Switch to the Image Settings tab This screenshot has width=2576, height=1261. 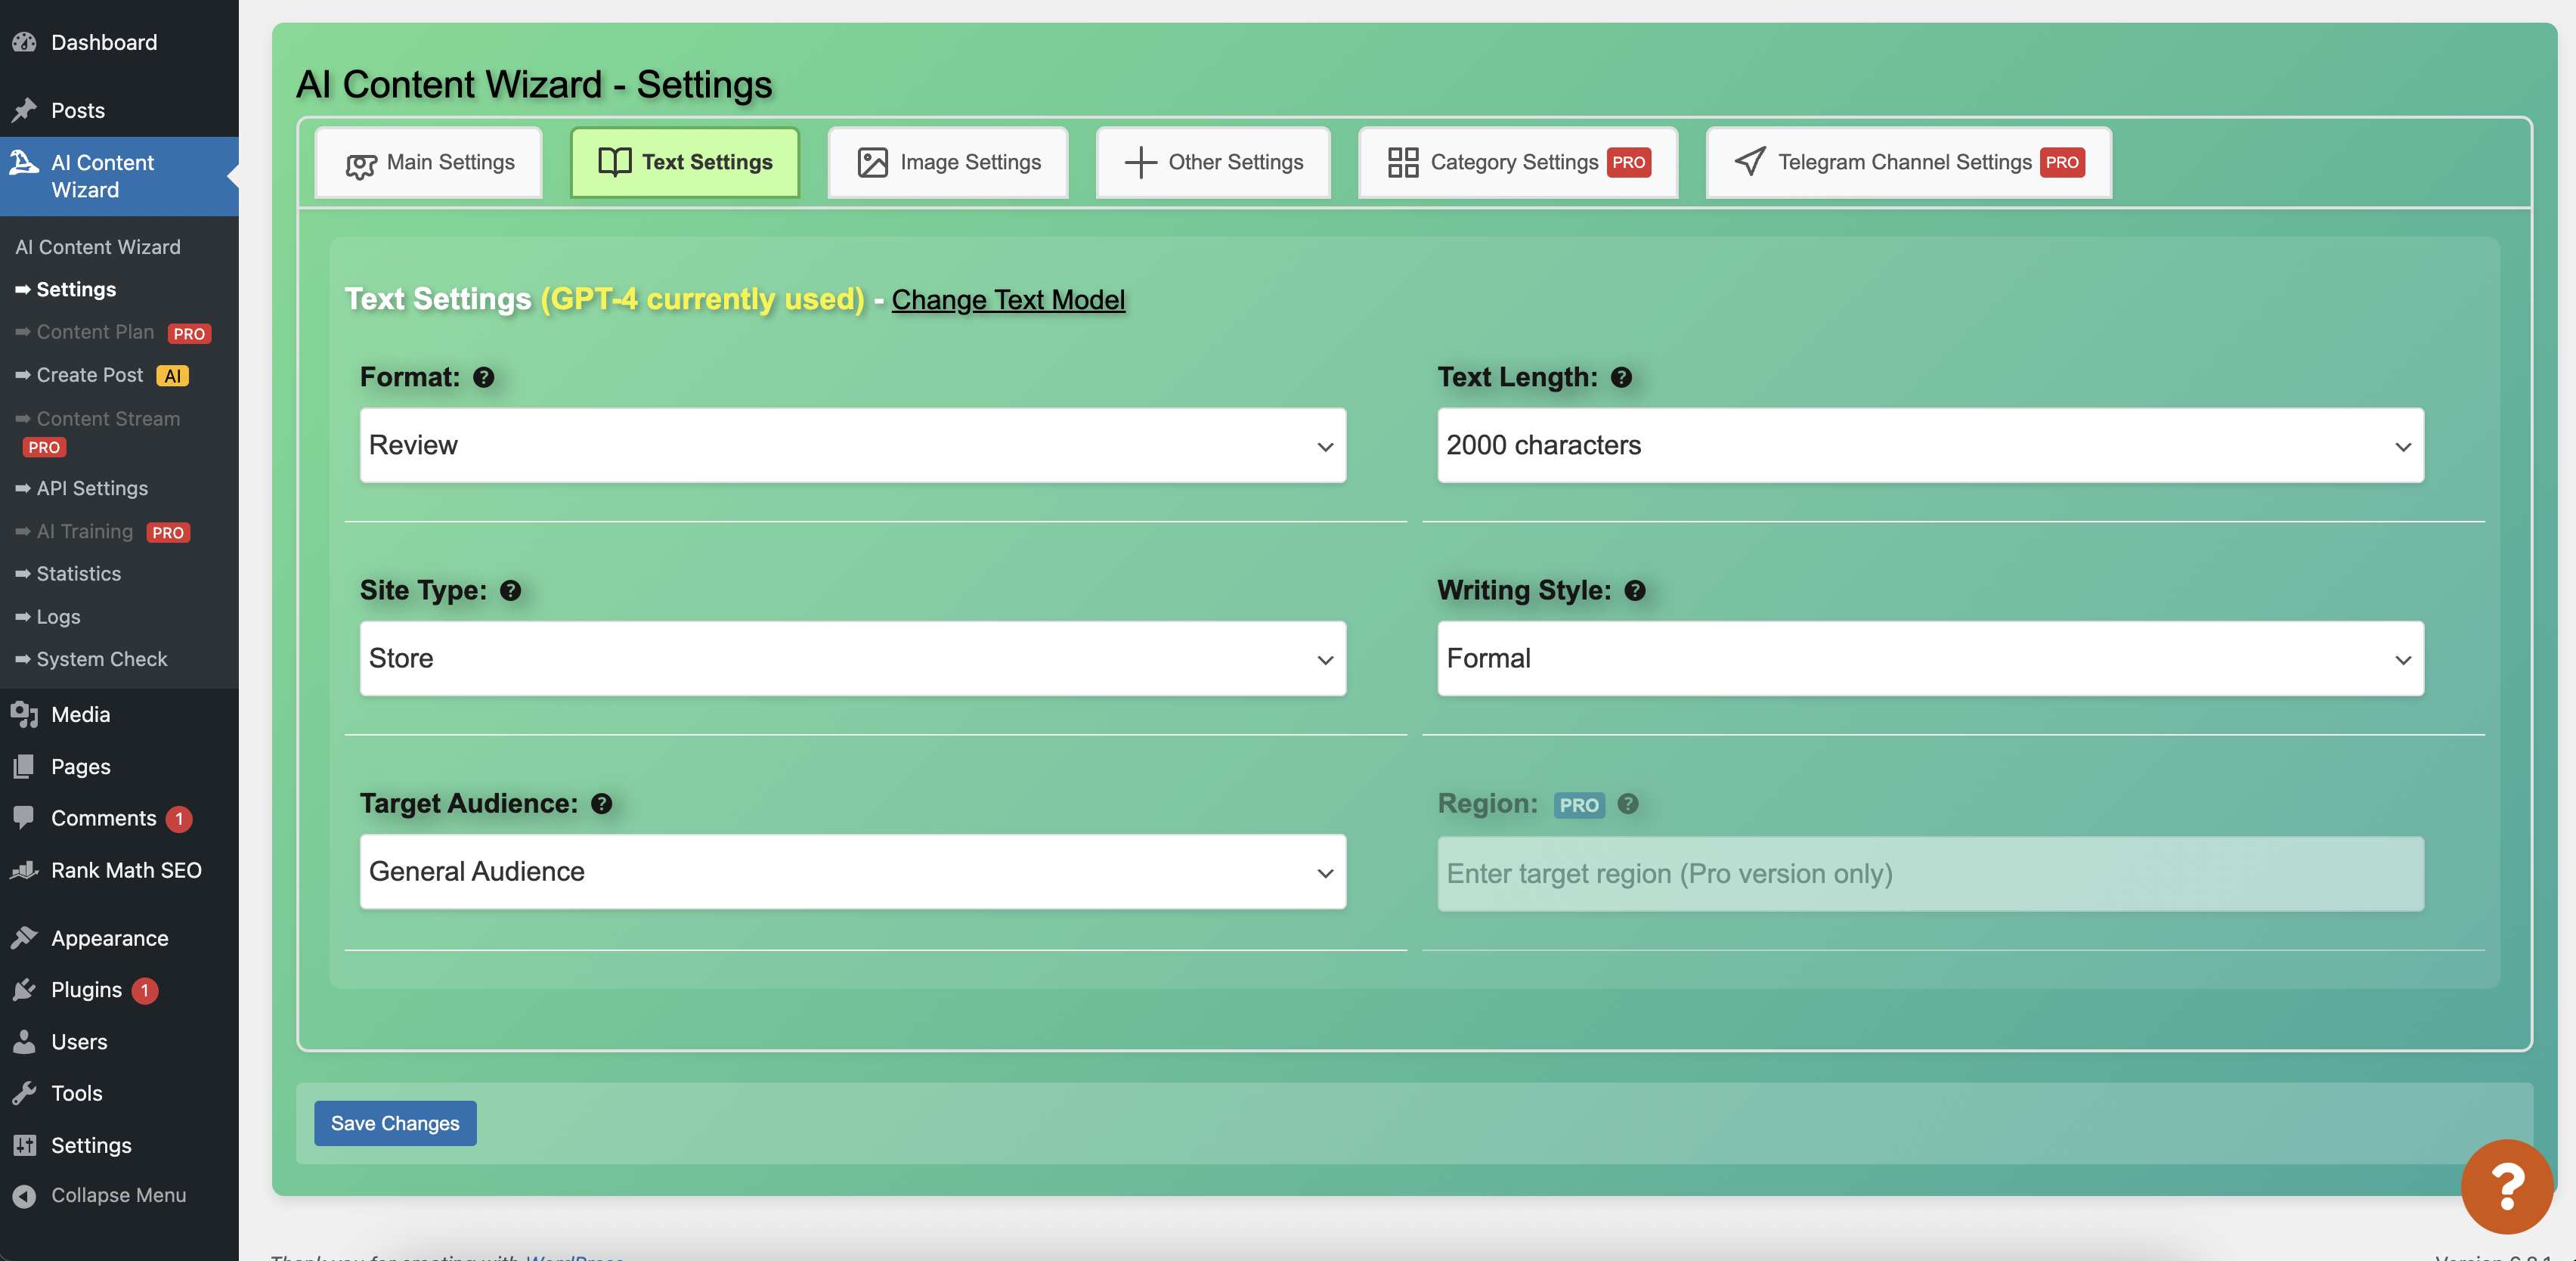pos(948,162)
